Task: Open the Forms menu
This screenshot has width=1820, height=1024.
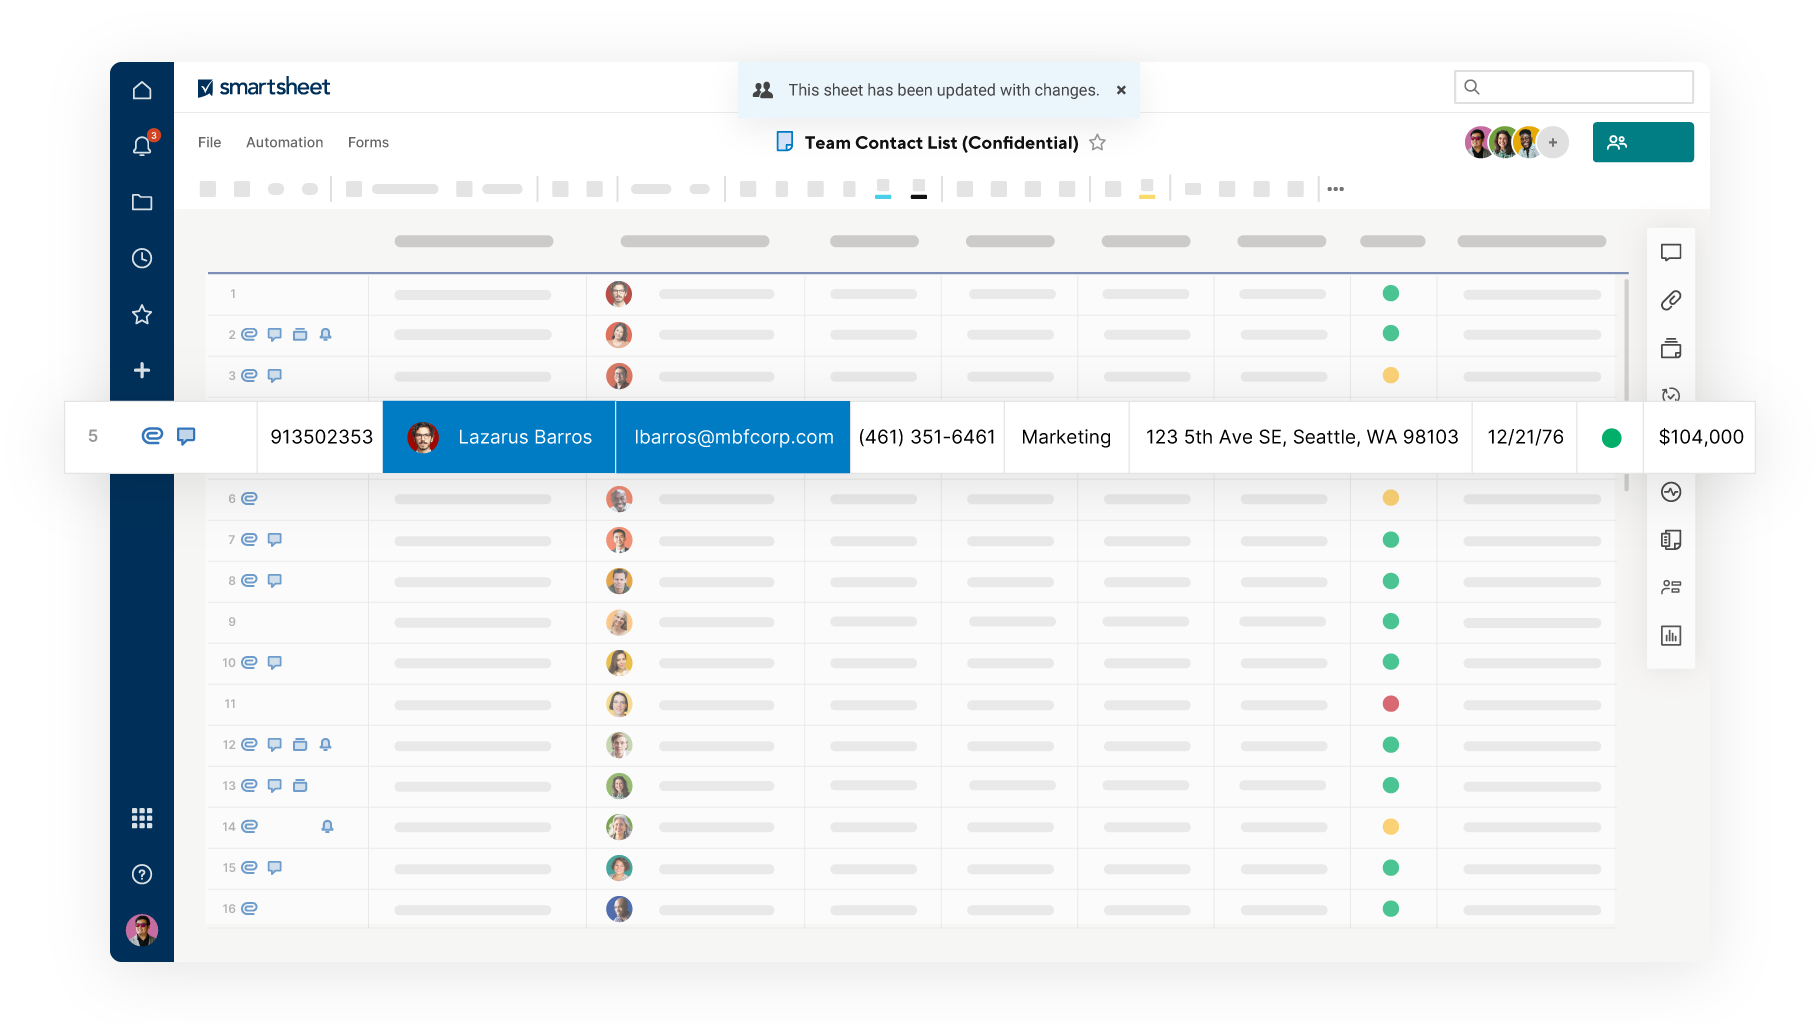Action: [x=368, y=142]
